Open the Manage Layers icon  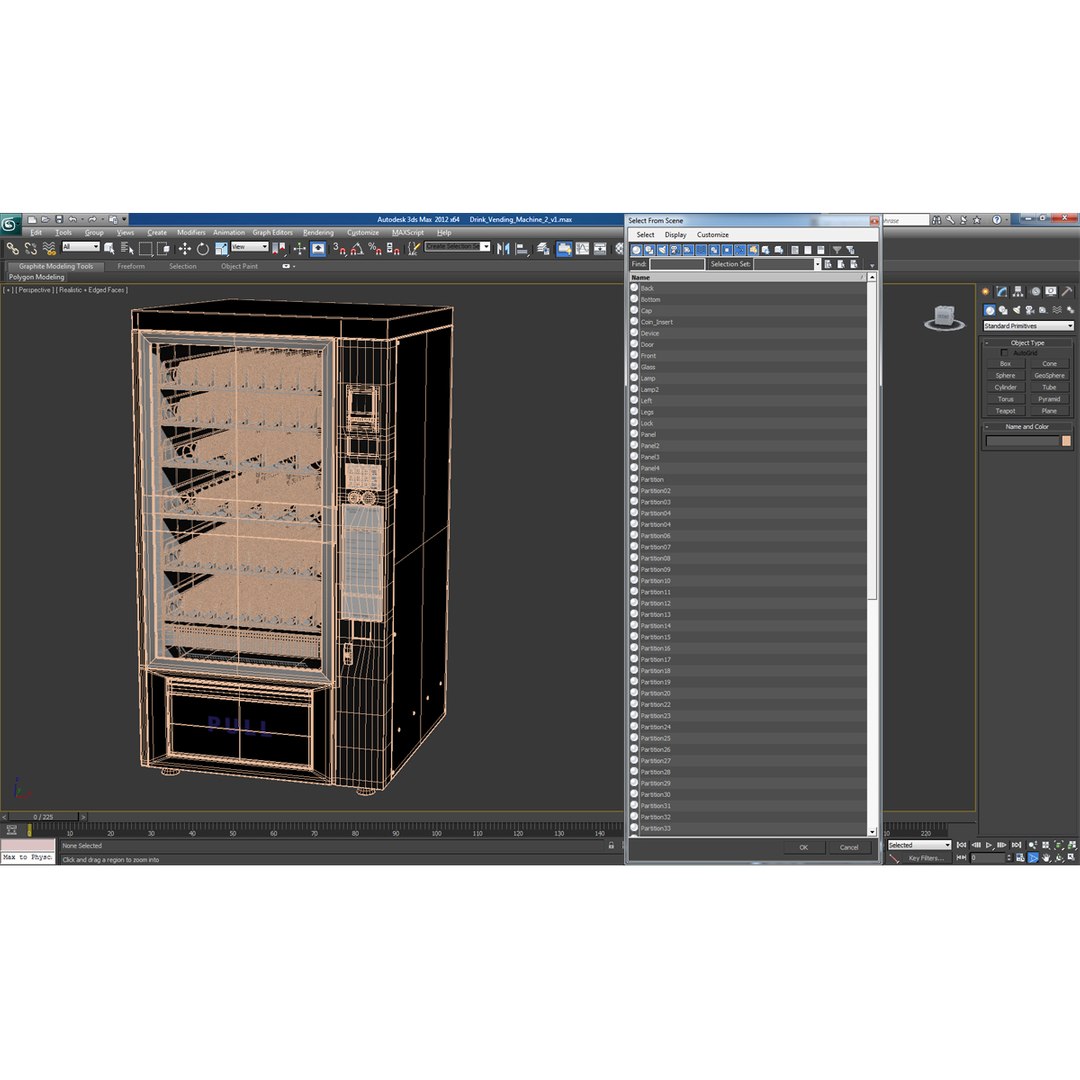point(543,249)
